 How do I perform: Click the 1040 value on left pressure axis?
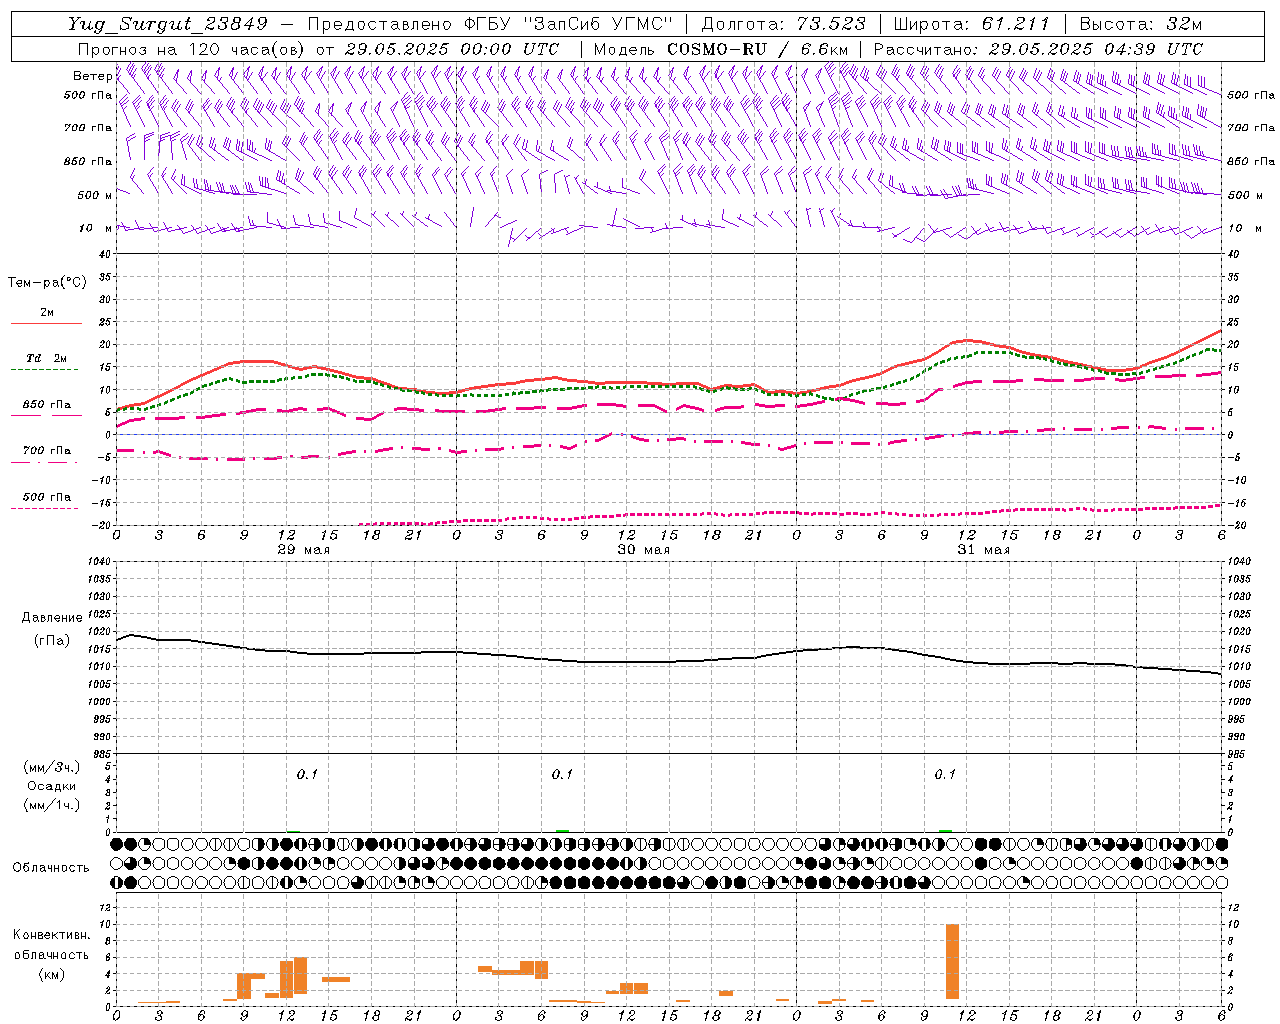(x=98, y=562)
